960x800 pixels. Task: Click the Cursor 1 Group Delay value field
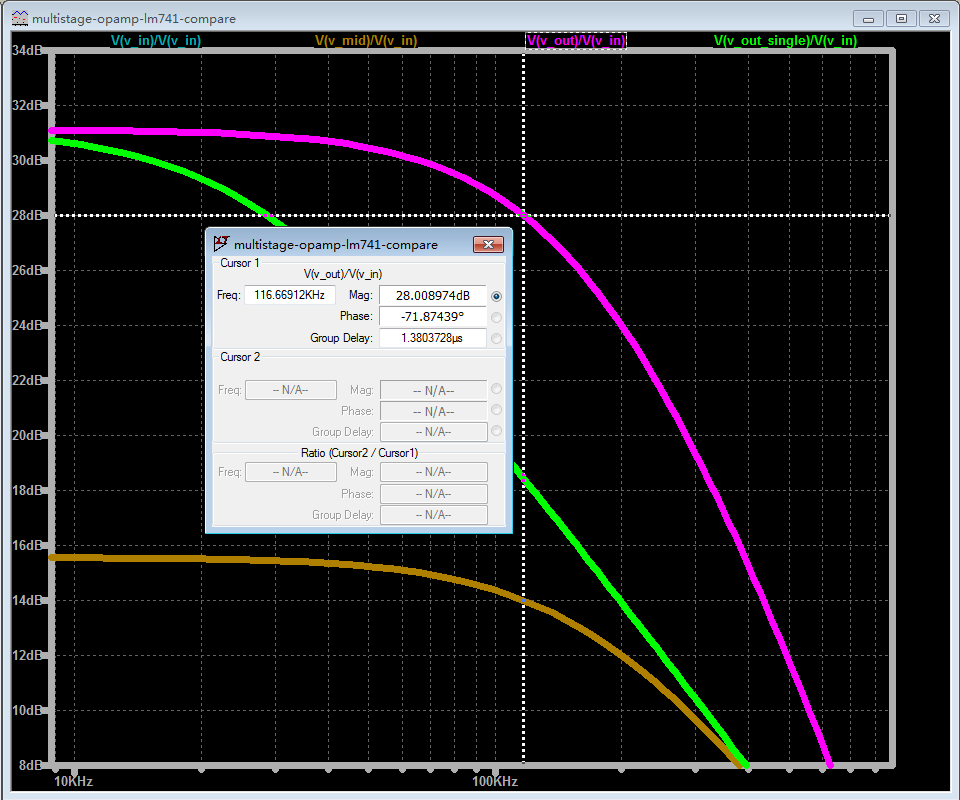[432, 339]
